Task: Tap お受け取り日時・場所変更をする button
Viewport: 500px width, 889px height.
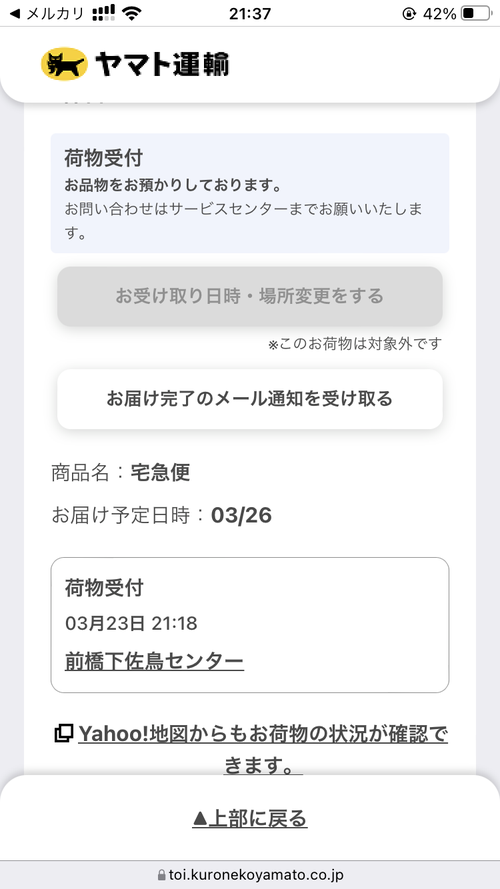Action: pos(249,296)
